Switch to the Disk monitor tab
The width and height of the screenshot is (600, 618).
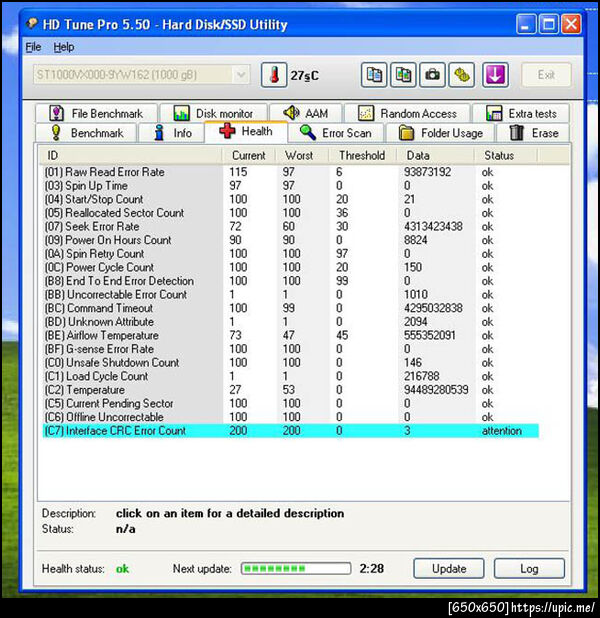pos(214,114)
